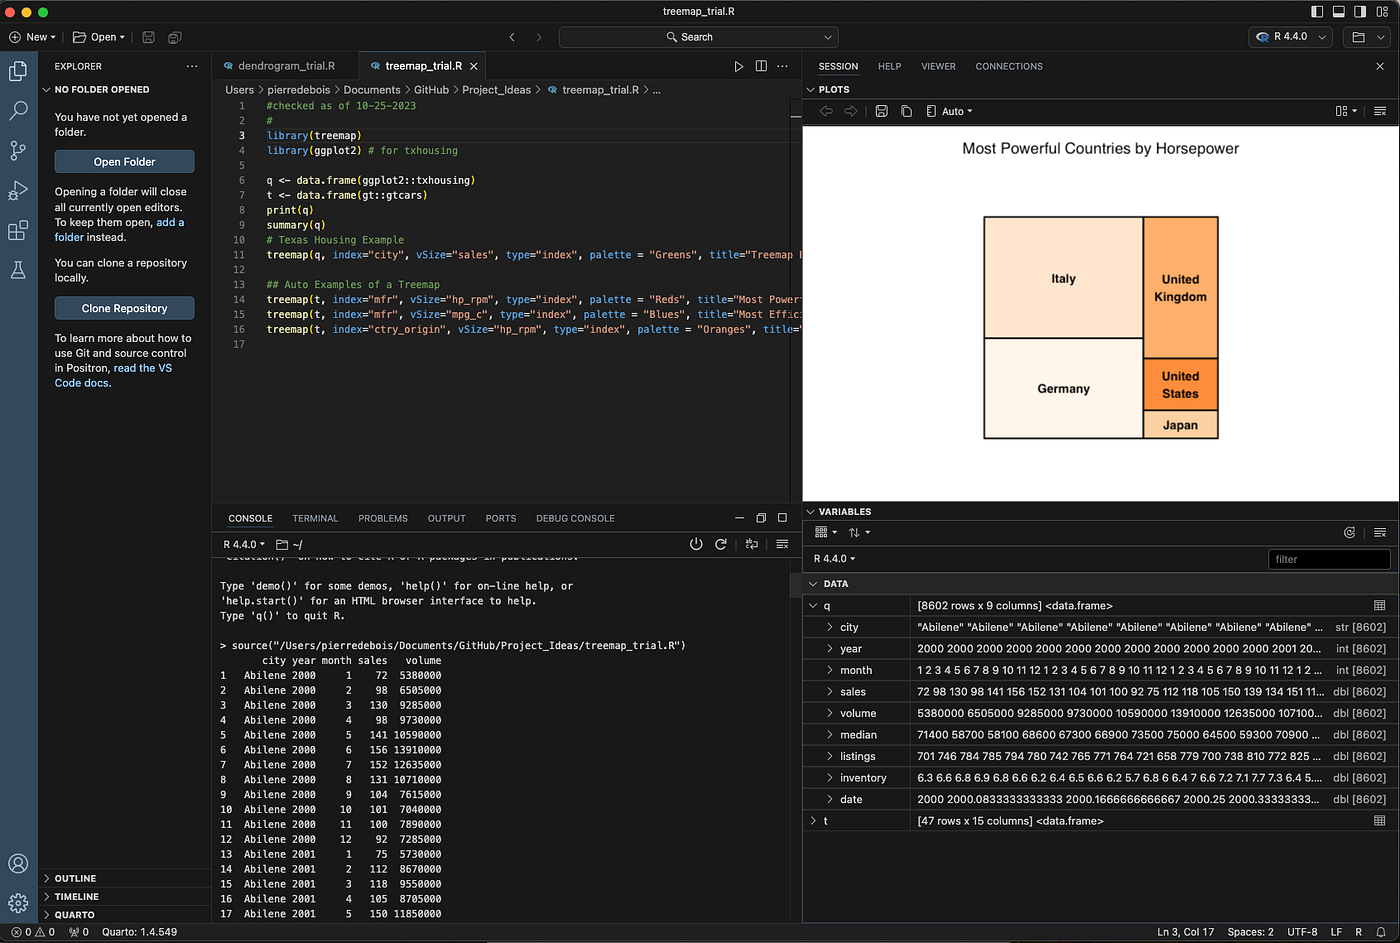Click the United States treemap tile

[1180, 385]
